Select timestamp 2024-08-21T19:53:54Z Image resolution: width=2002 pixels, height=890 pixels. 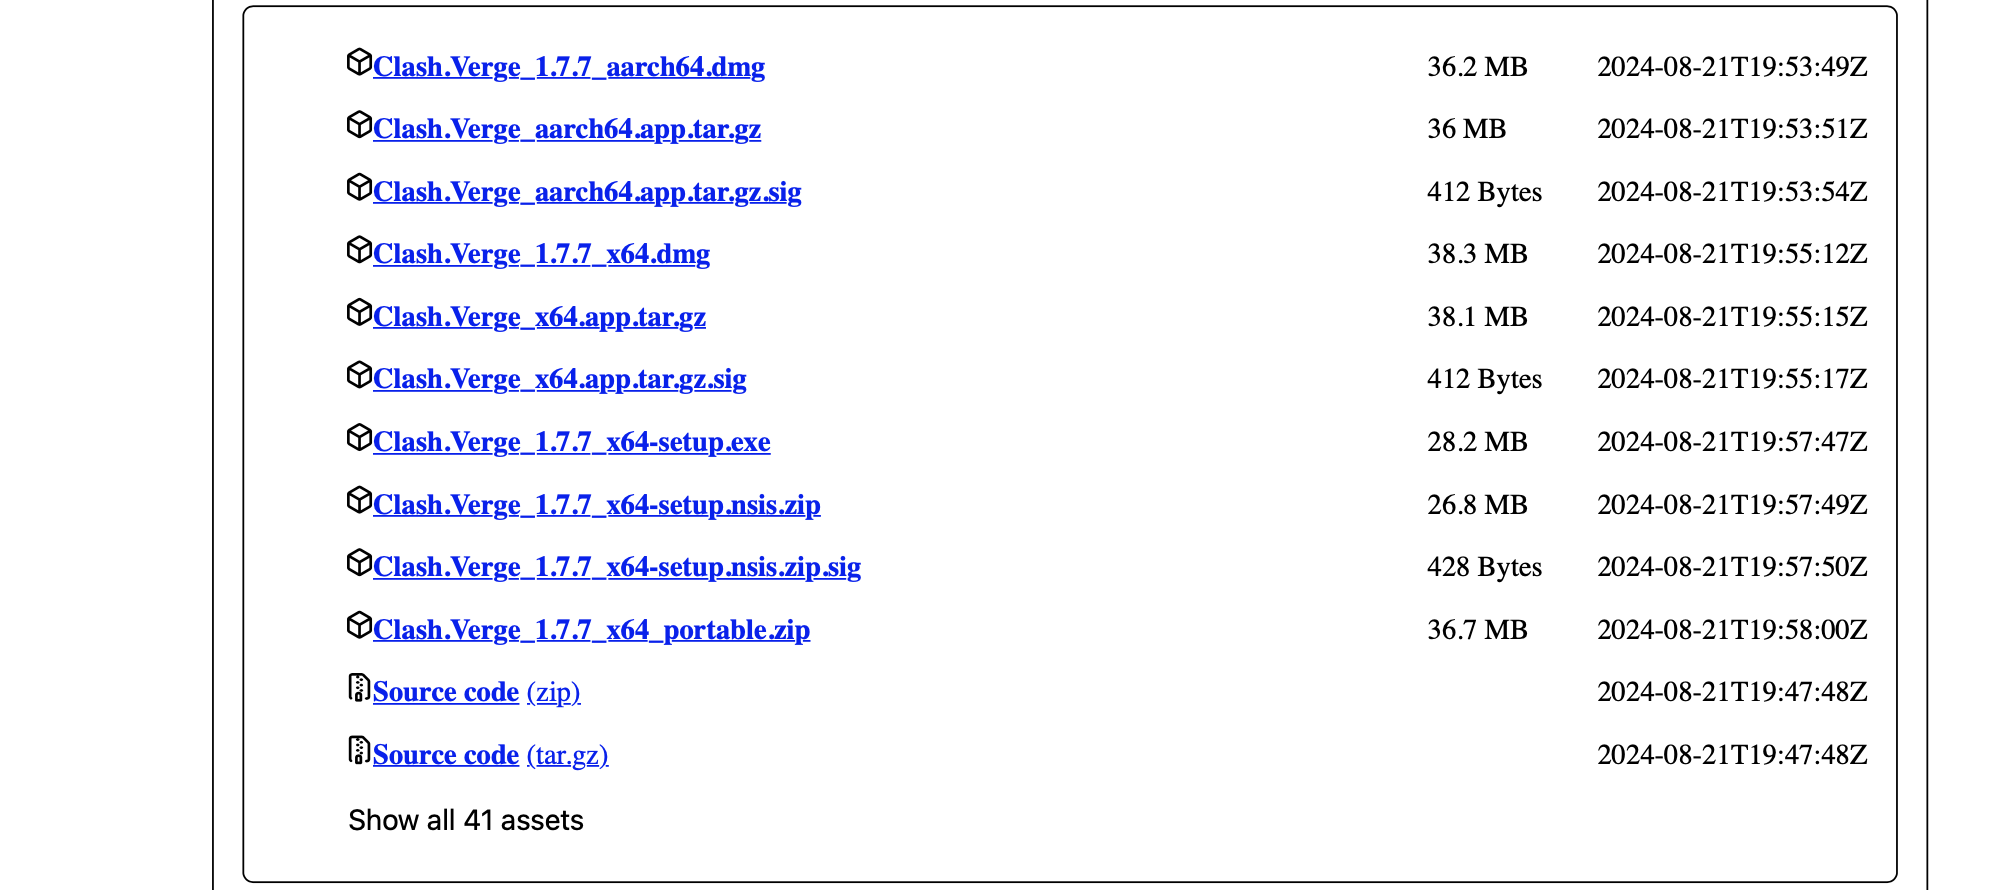click(x=1732, y=192)
